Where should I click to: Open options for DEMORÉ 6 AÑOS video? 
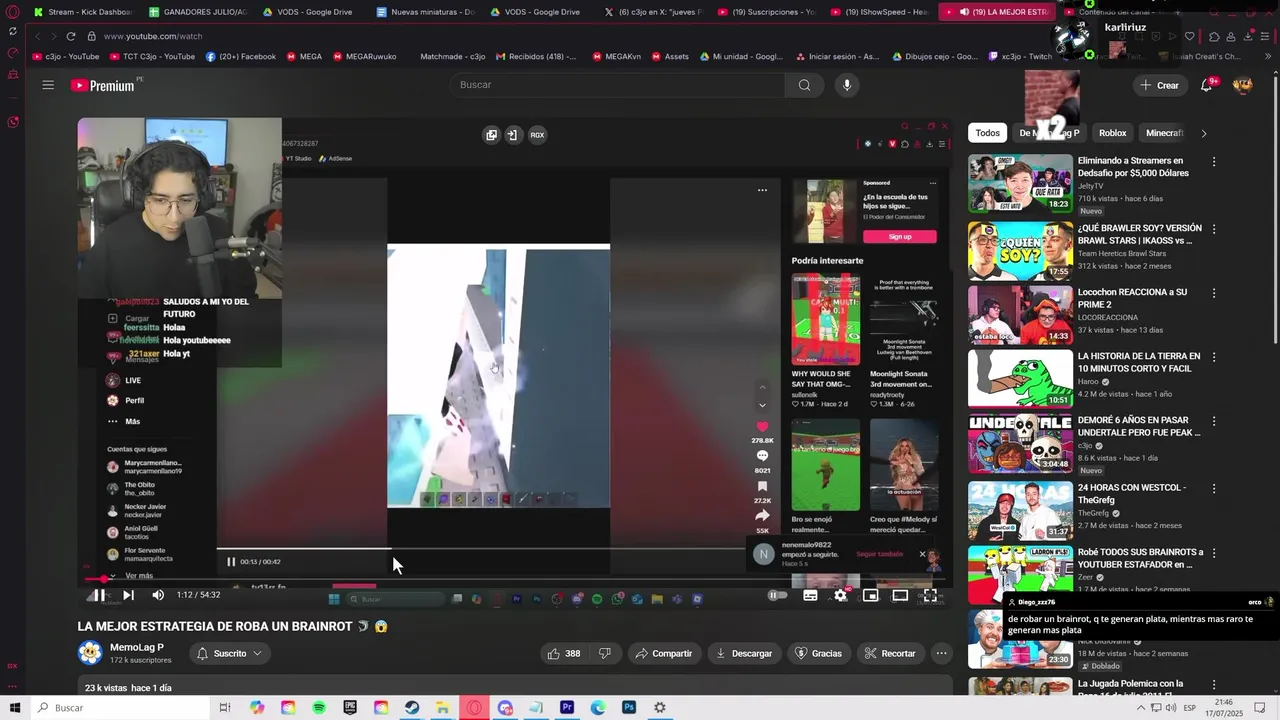[x=1214, y=422]
